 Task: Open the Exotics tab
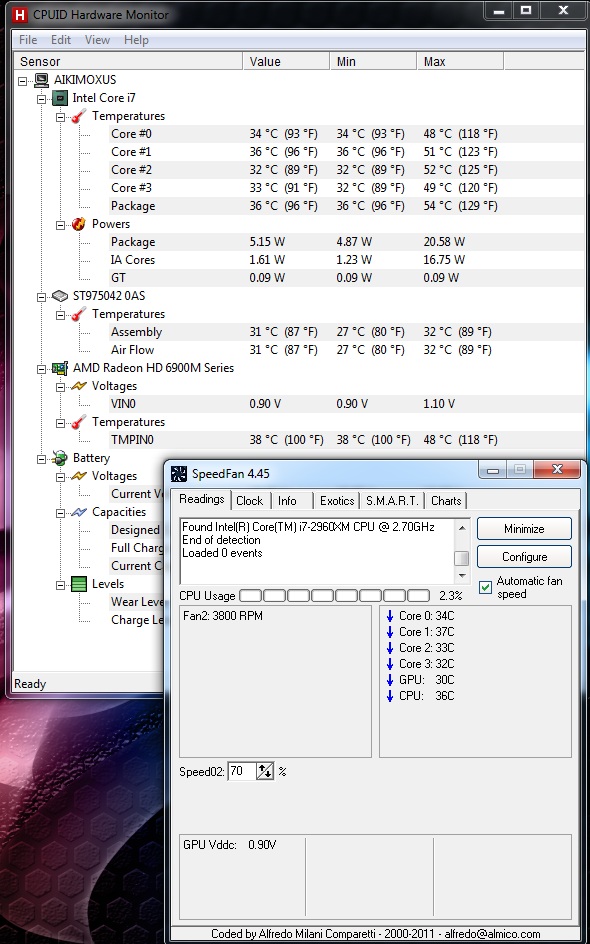coord(337,501)
